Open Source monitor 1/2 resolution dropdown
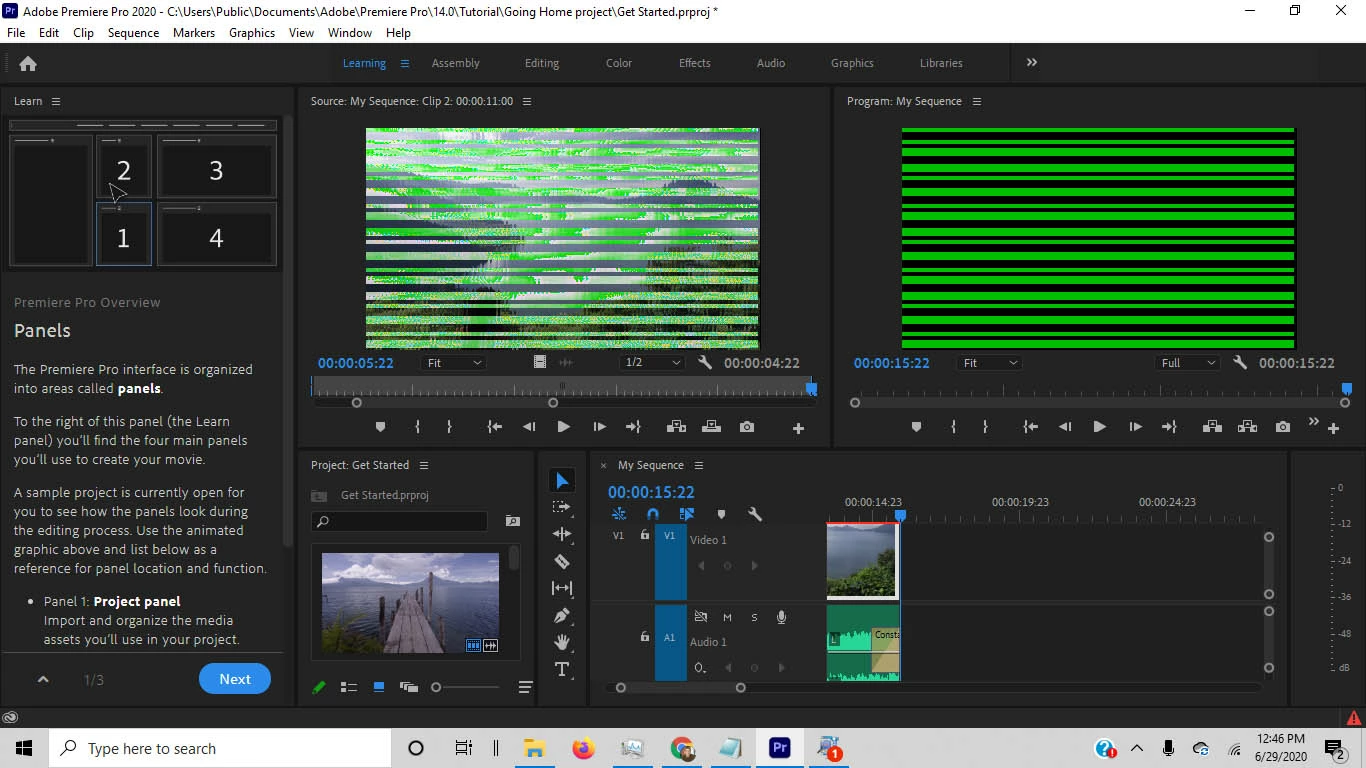This screenshot has height=768, width=1366. [x=652, y=363]
